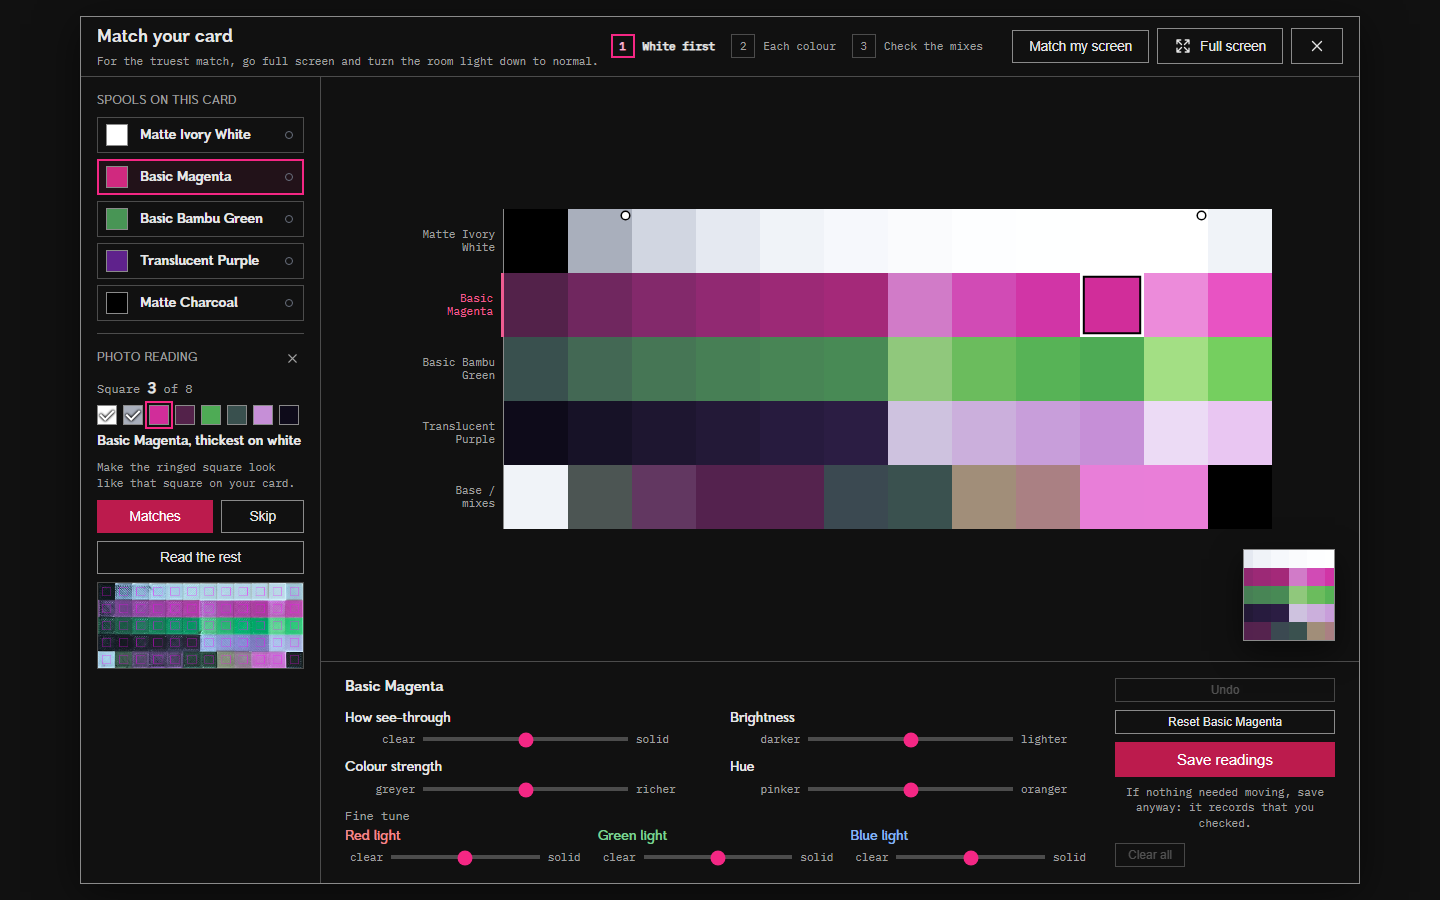Click the white square in Base / mixes row
The height and width of the screenshot is (900, 1440).
click(536, 497)
